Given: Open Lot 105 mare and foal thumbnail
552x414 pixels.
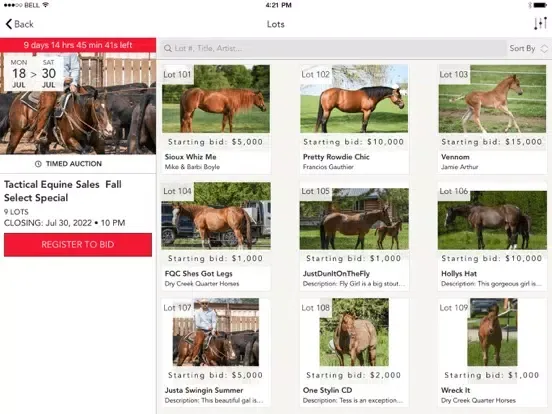Looking at the screenshot, I should (x=354, y=219).
